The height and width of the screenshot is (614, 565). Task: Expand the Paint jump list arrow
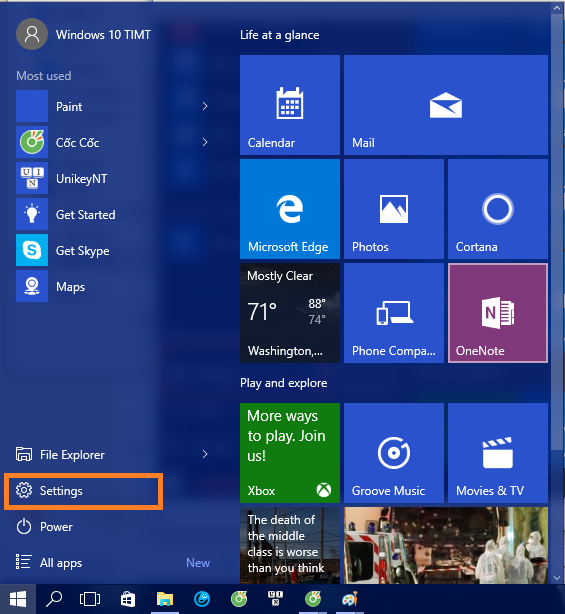[x=205, y=106]
